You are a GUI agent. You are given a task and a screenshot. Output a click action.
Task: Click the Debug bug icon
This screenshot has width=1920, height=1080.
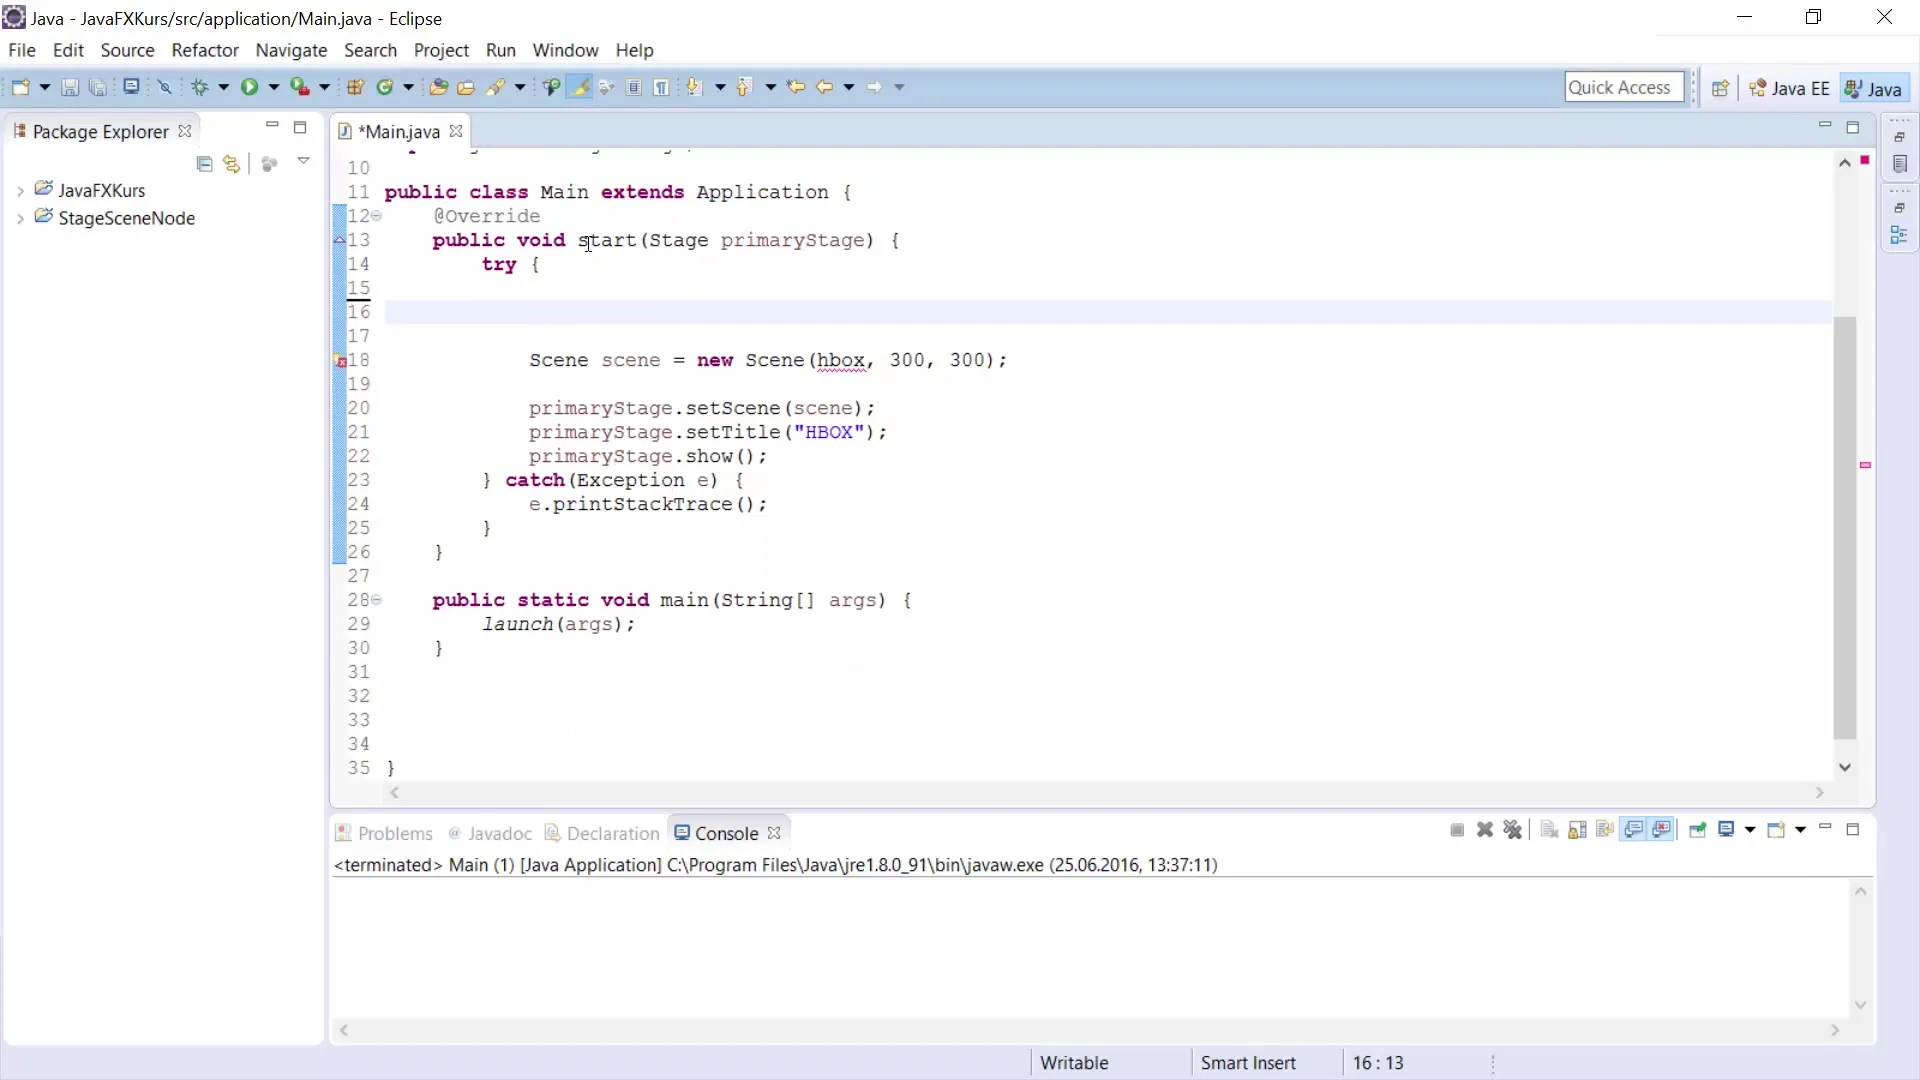coord(200,87)
